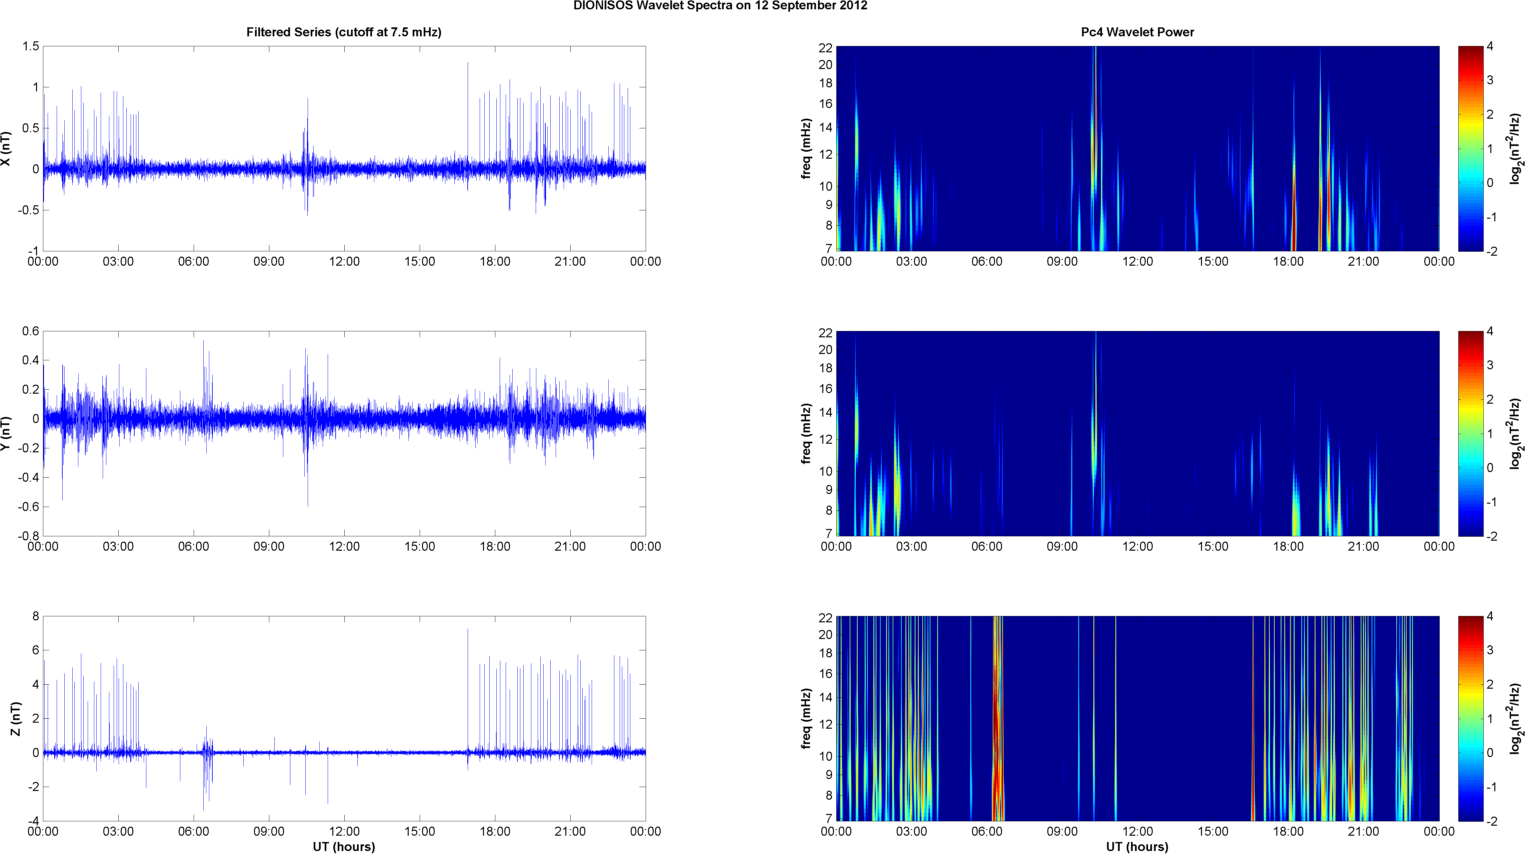Click the 1.5 tick on the X (nT) axis
The image size is (1525, 854).
[30, 47]
